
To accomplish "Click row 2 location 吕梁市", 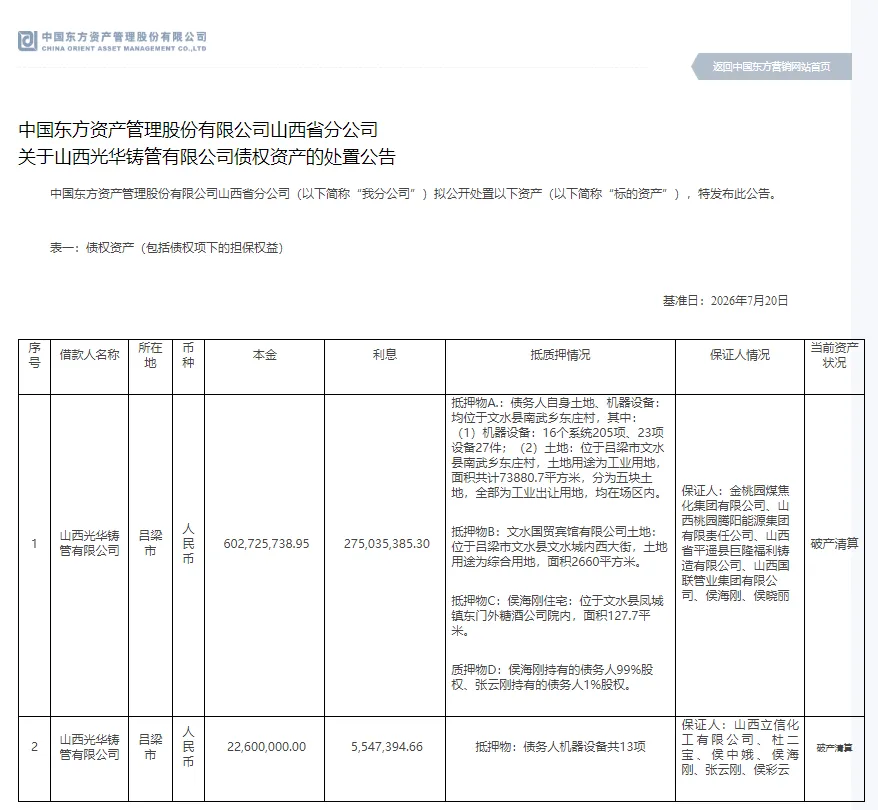I will pos(150,747).
